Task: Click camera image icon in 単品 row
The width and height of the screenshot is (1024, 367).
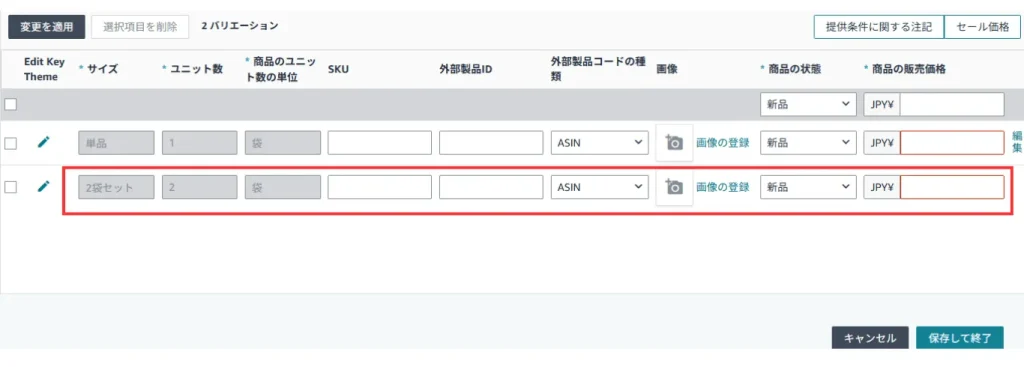Action: point(675,142)
